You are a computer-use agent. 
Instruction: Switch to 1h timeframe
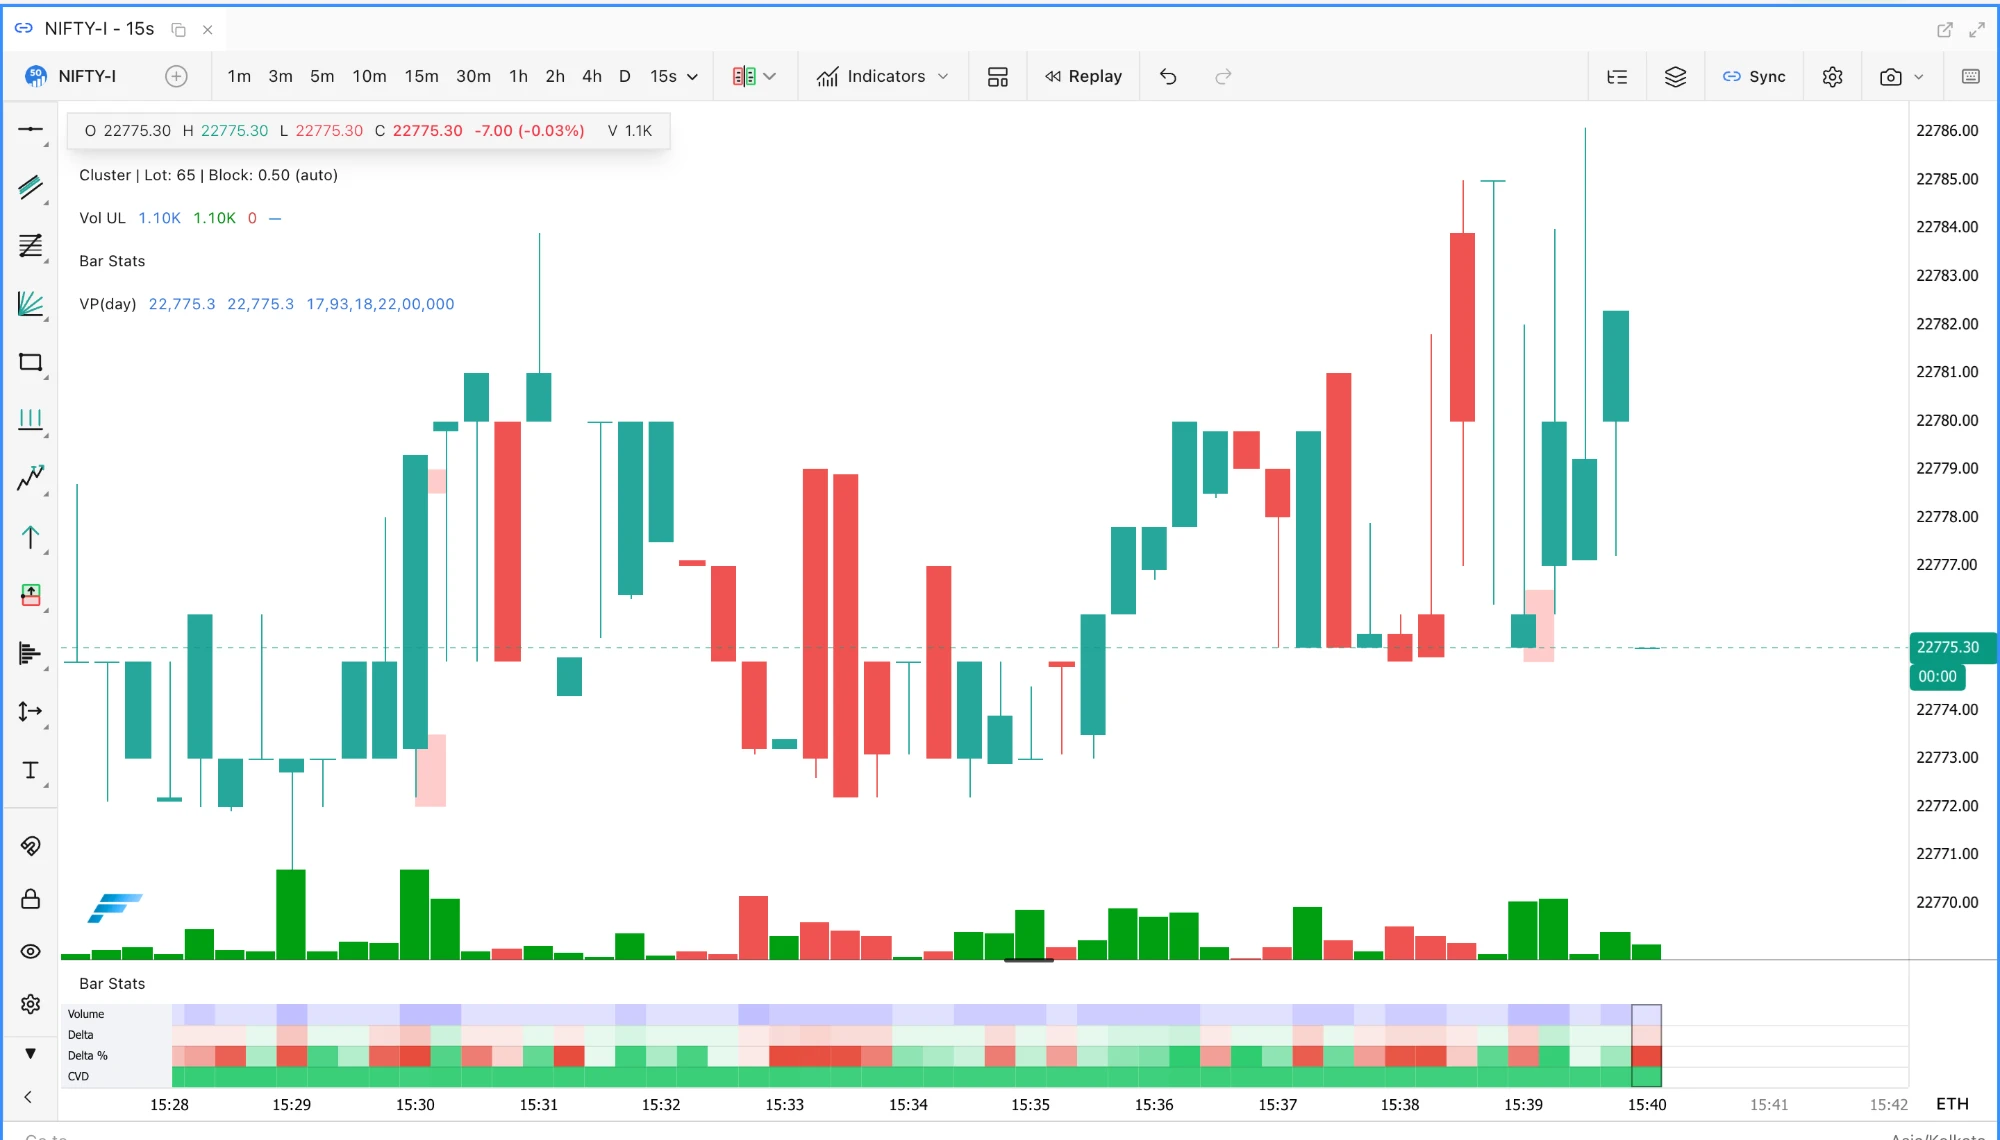click(518, 76)
